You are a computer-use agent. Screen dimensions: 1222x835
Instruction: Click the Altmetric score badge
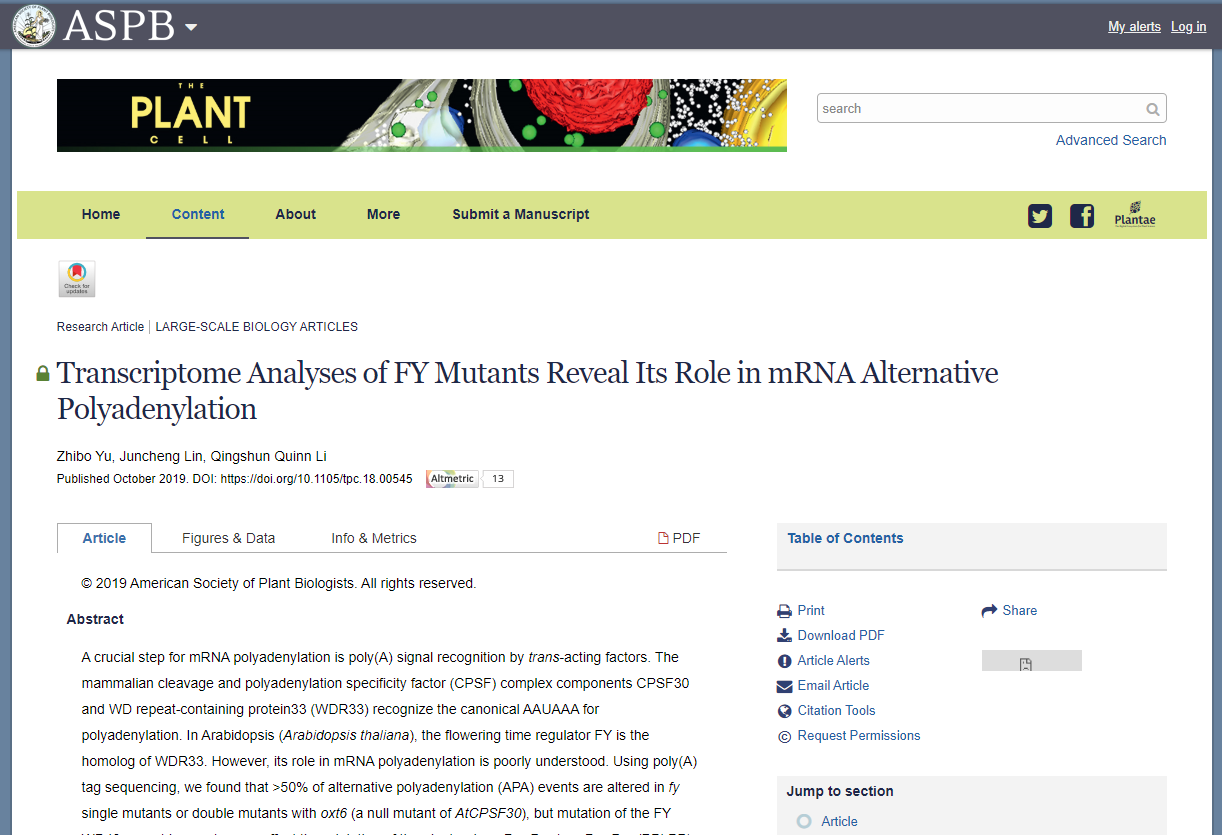click(469, 479)
